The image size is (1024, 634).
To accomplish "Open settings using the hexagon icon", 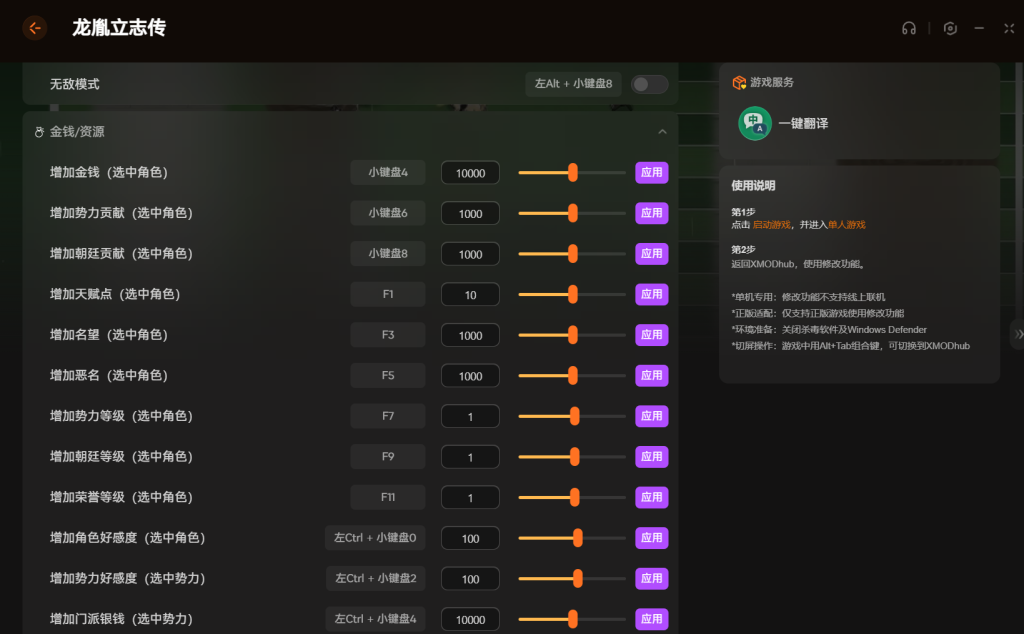I will [x=950, y=28].
